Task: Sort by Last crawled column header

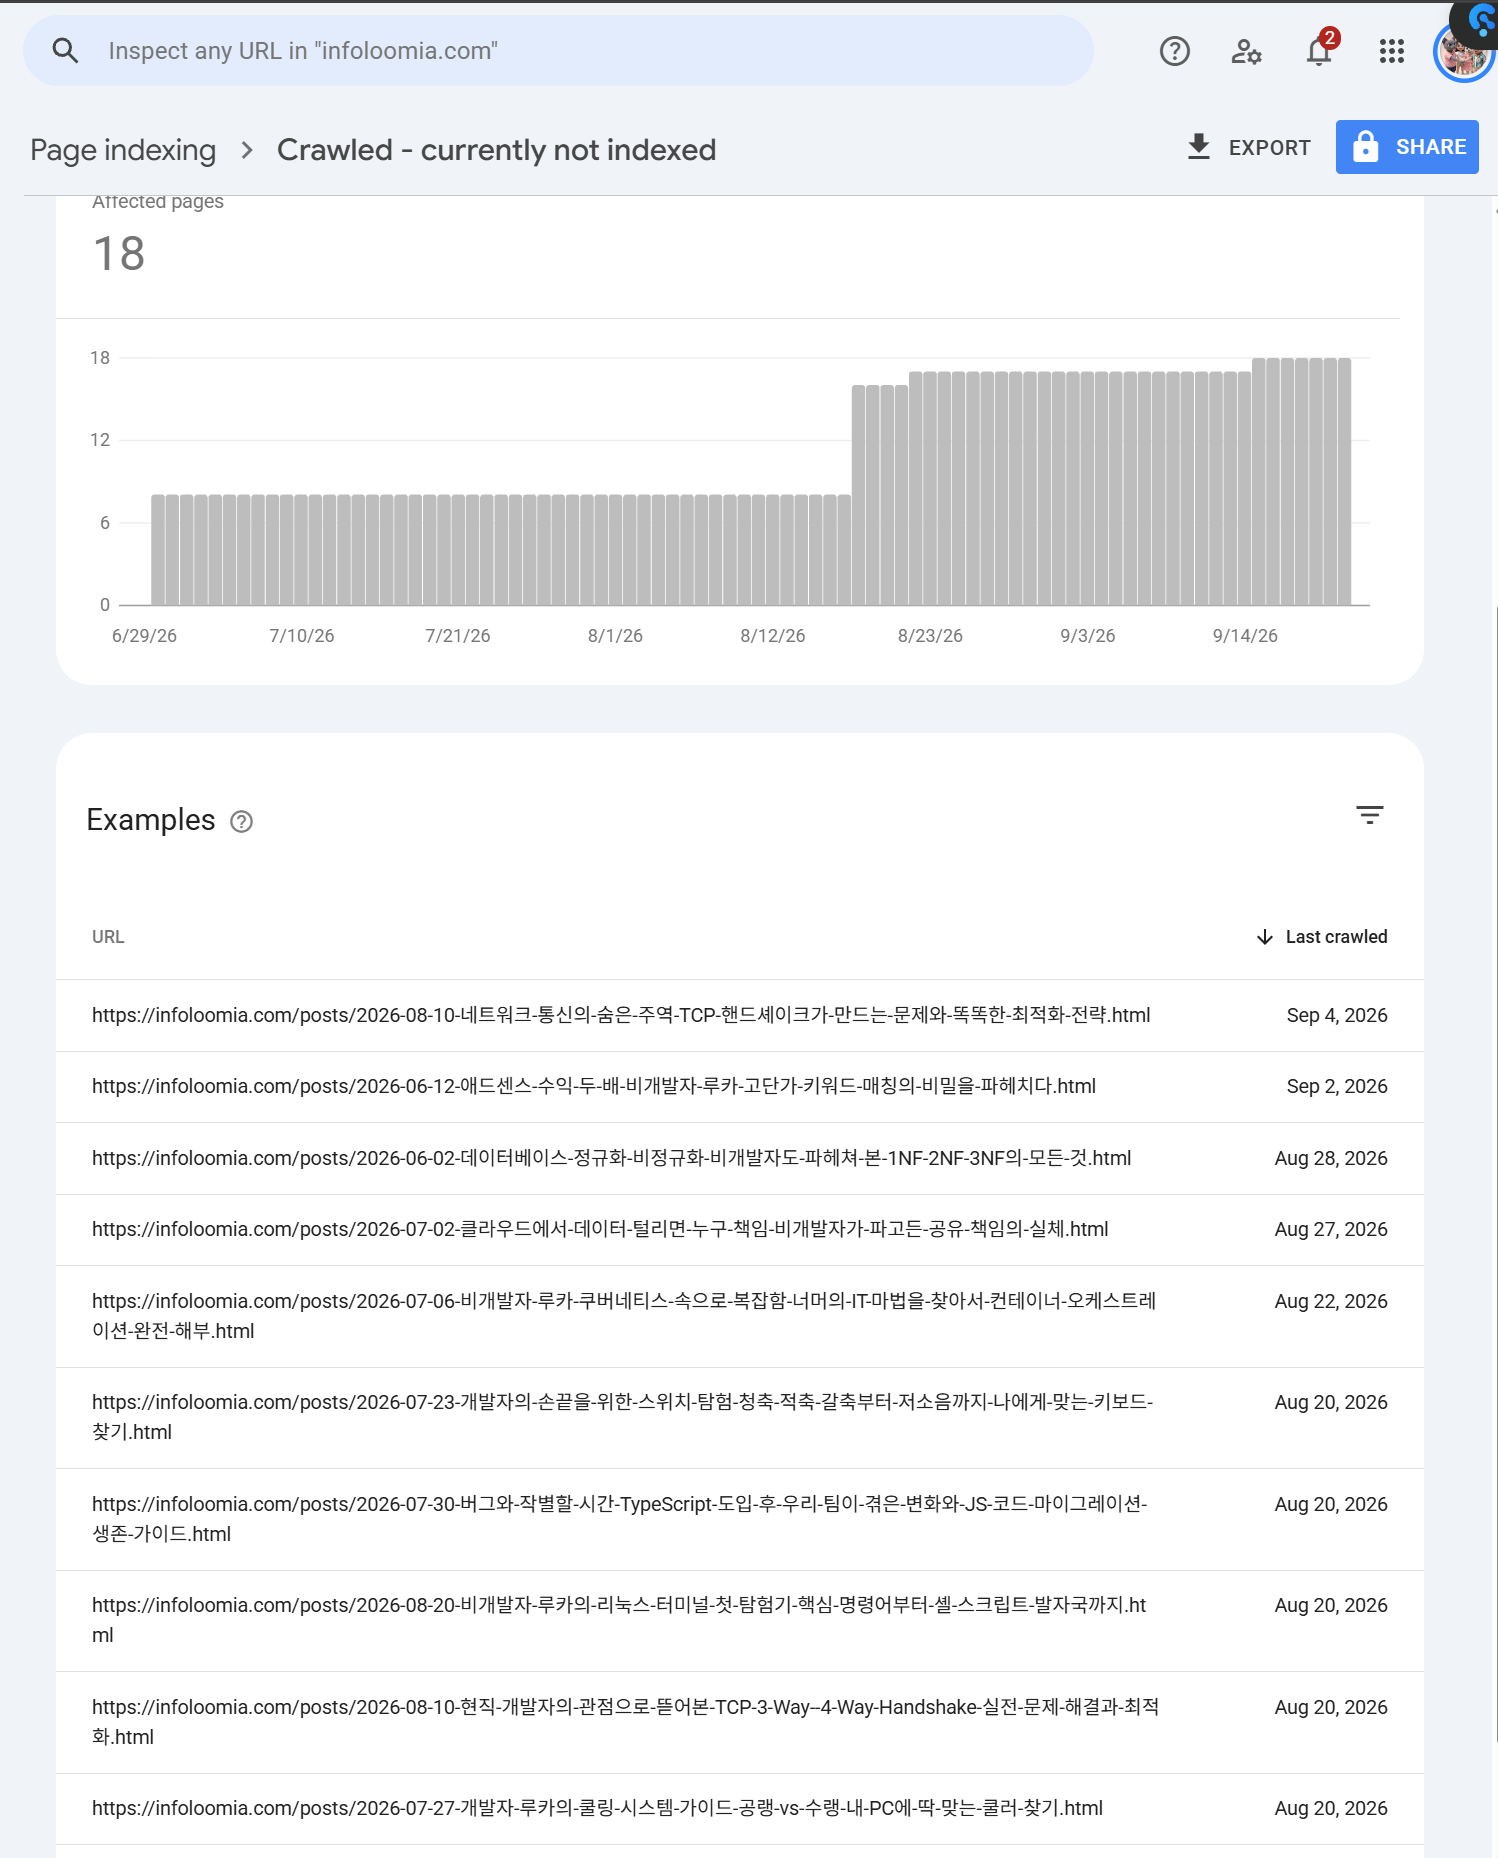Action: click(1322, 937)
